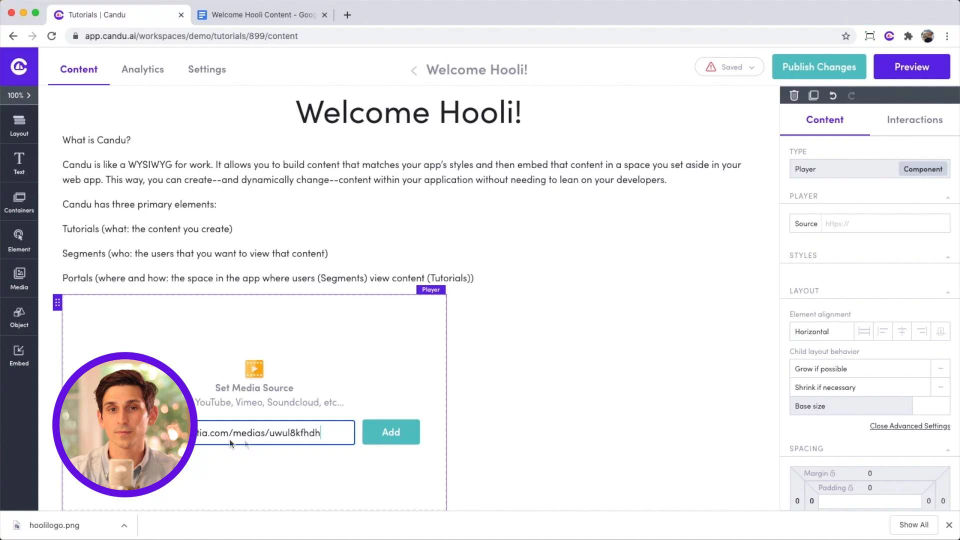
Task: Click the Preview button
Action: tap(912, 67)
